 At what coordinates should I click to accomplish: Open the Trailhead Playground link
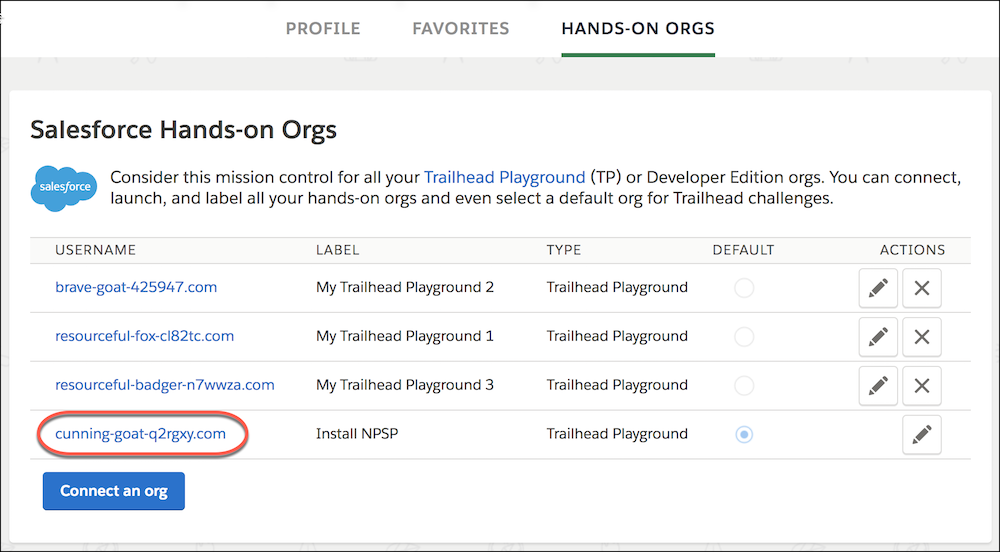click(504, 177)
